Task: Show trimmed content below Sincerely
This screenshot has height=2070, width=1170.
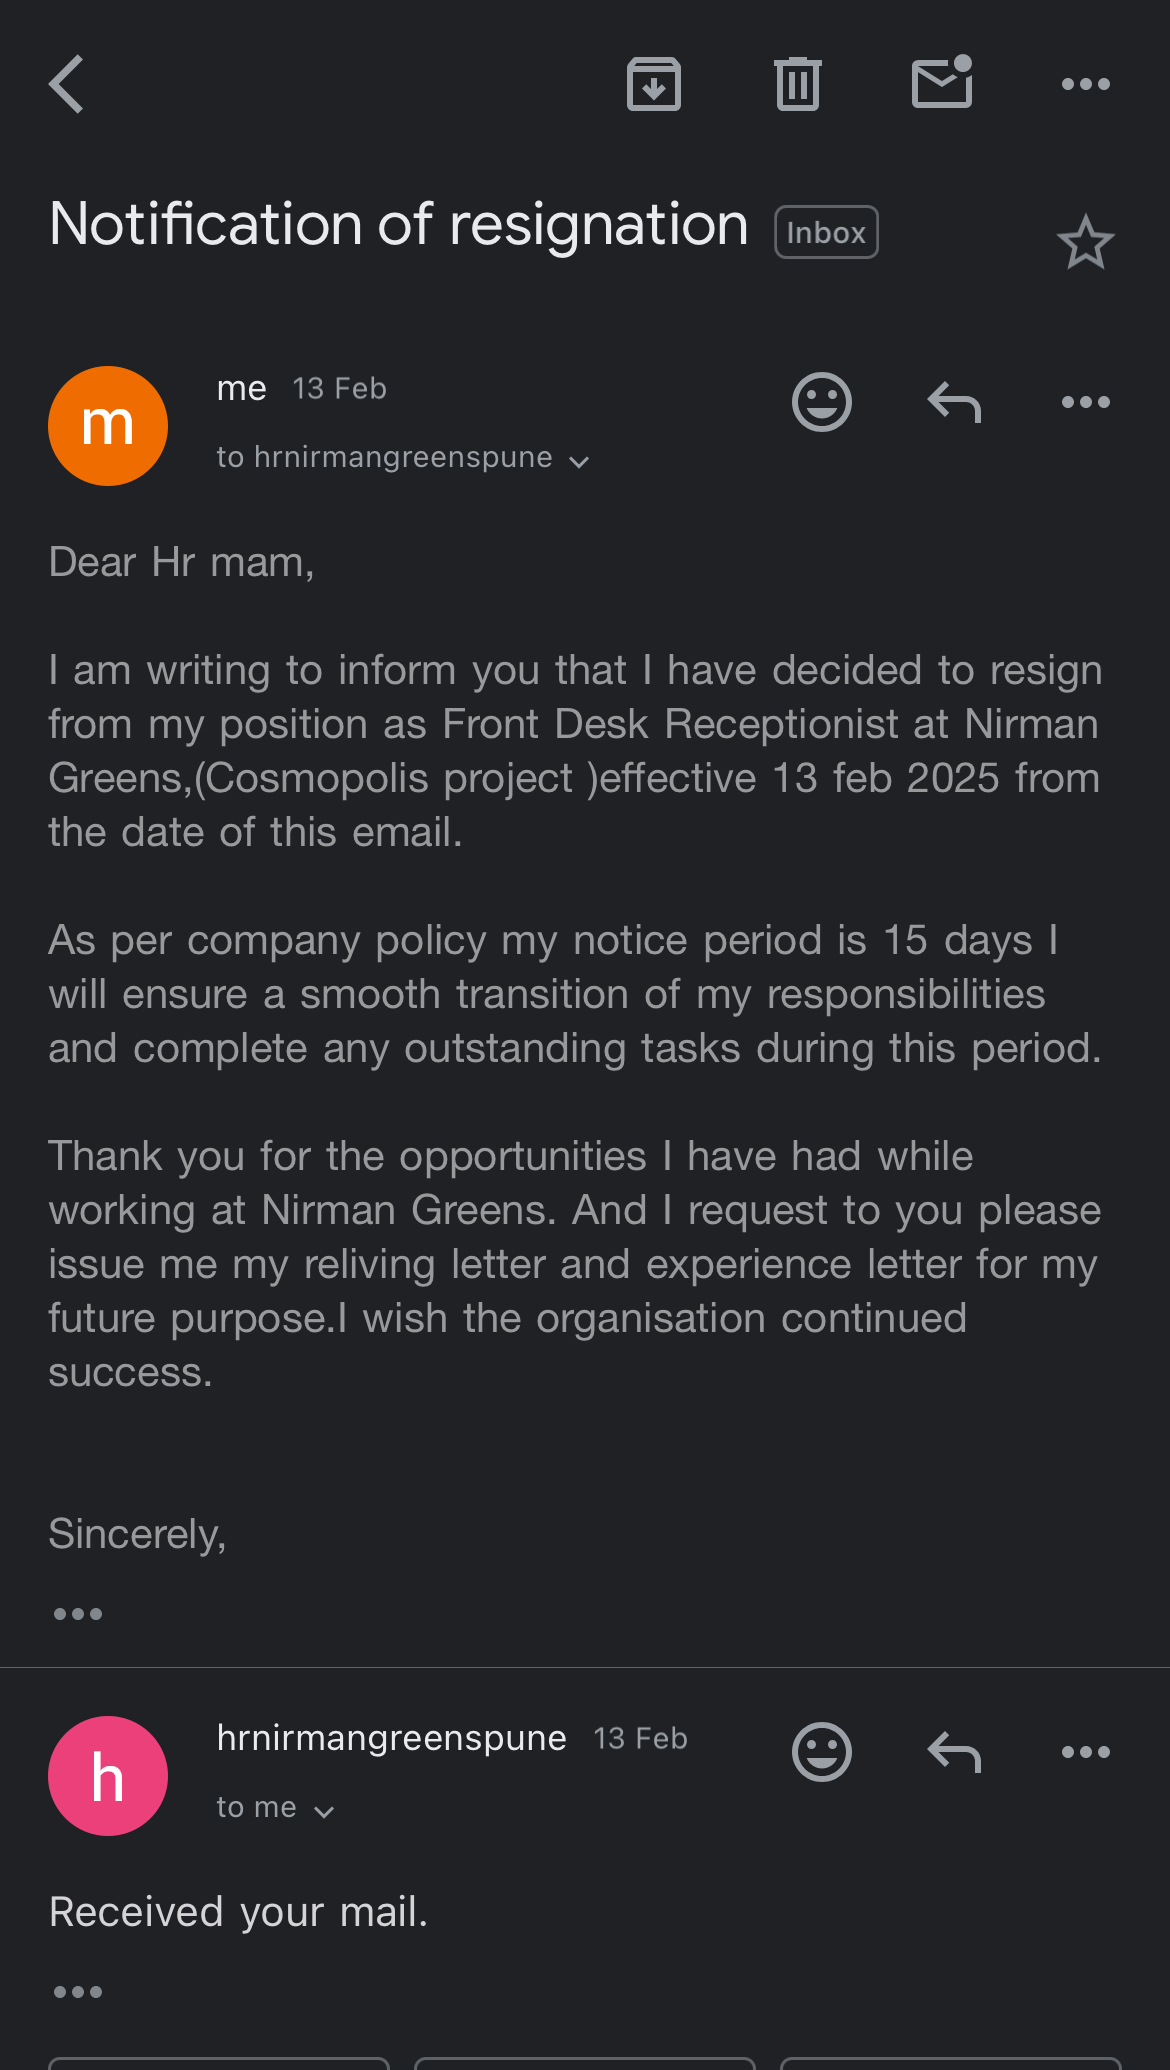Action: tap(78, 1614)
